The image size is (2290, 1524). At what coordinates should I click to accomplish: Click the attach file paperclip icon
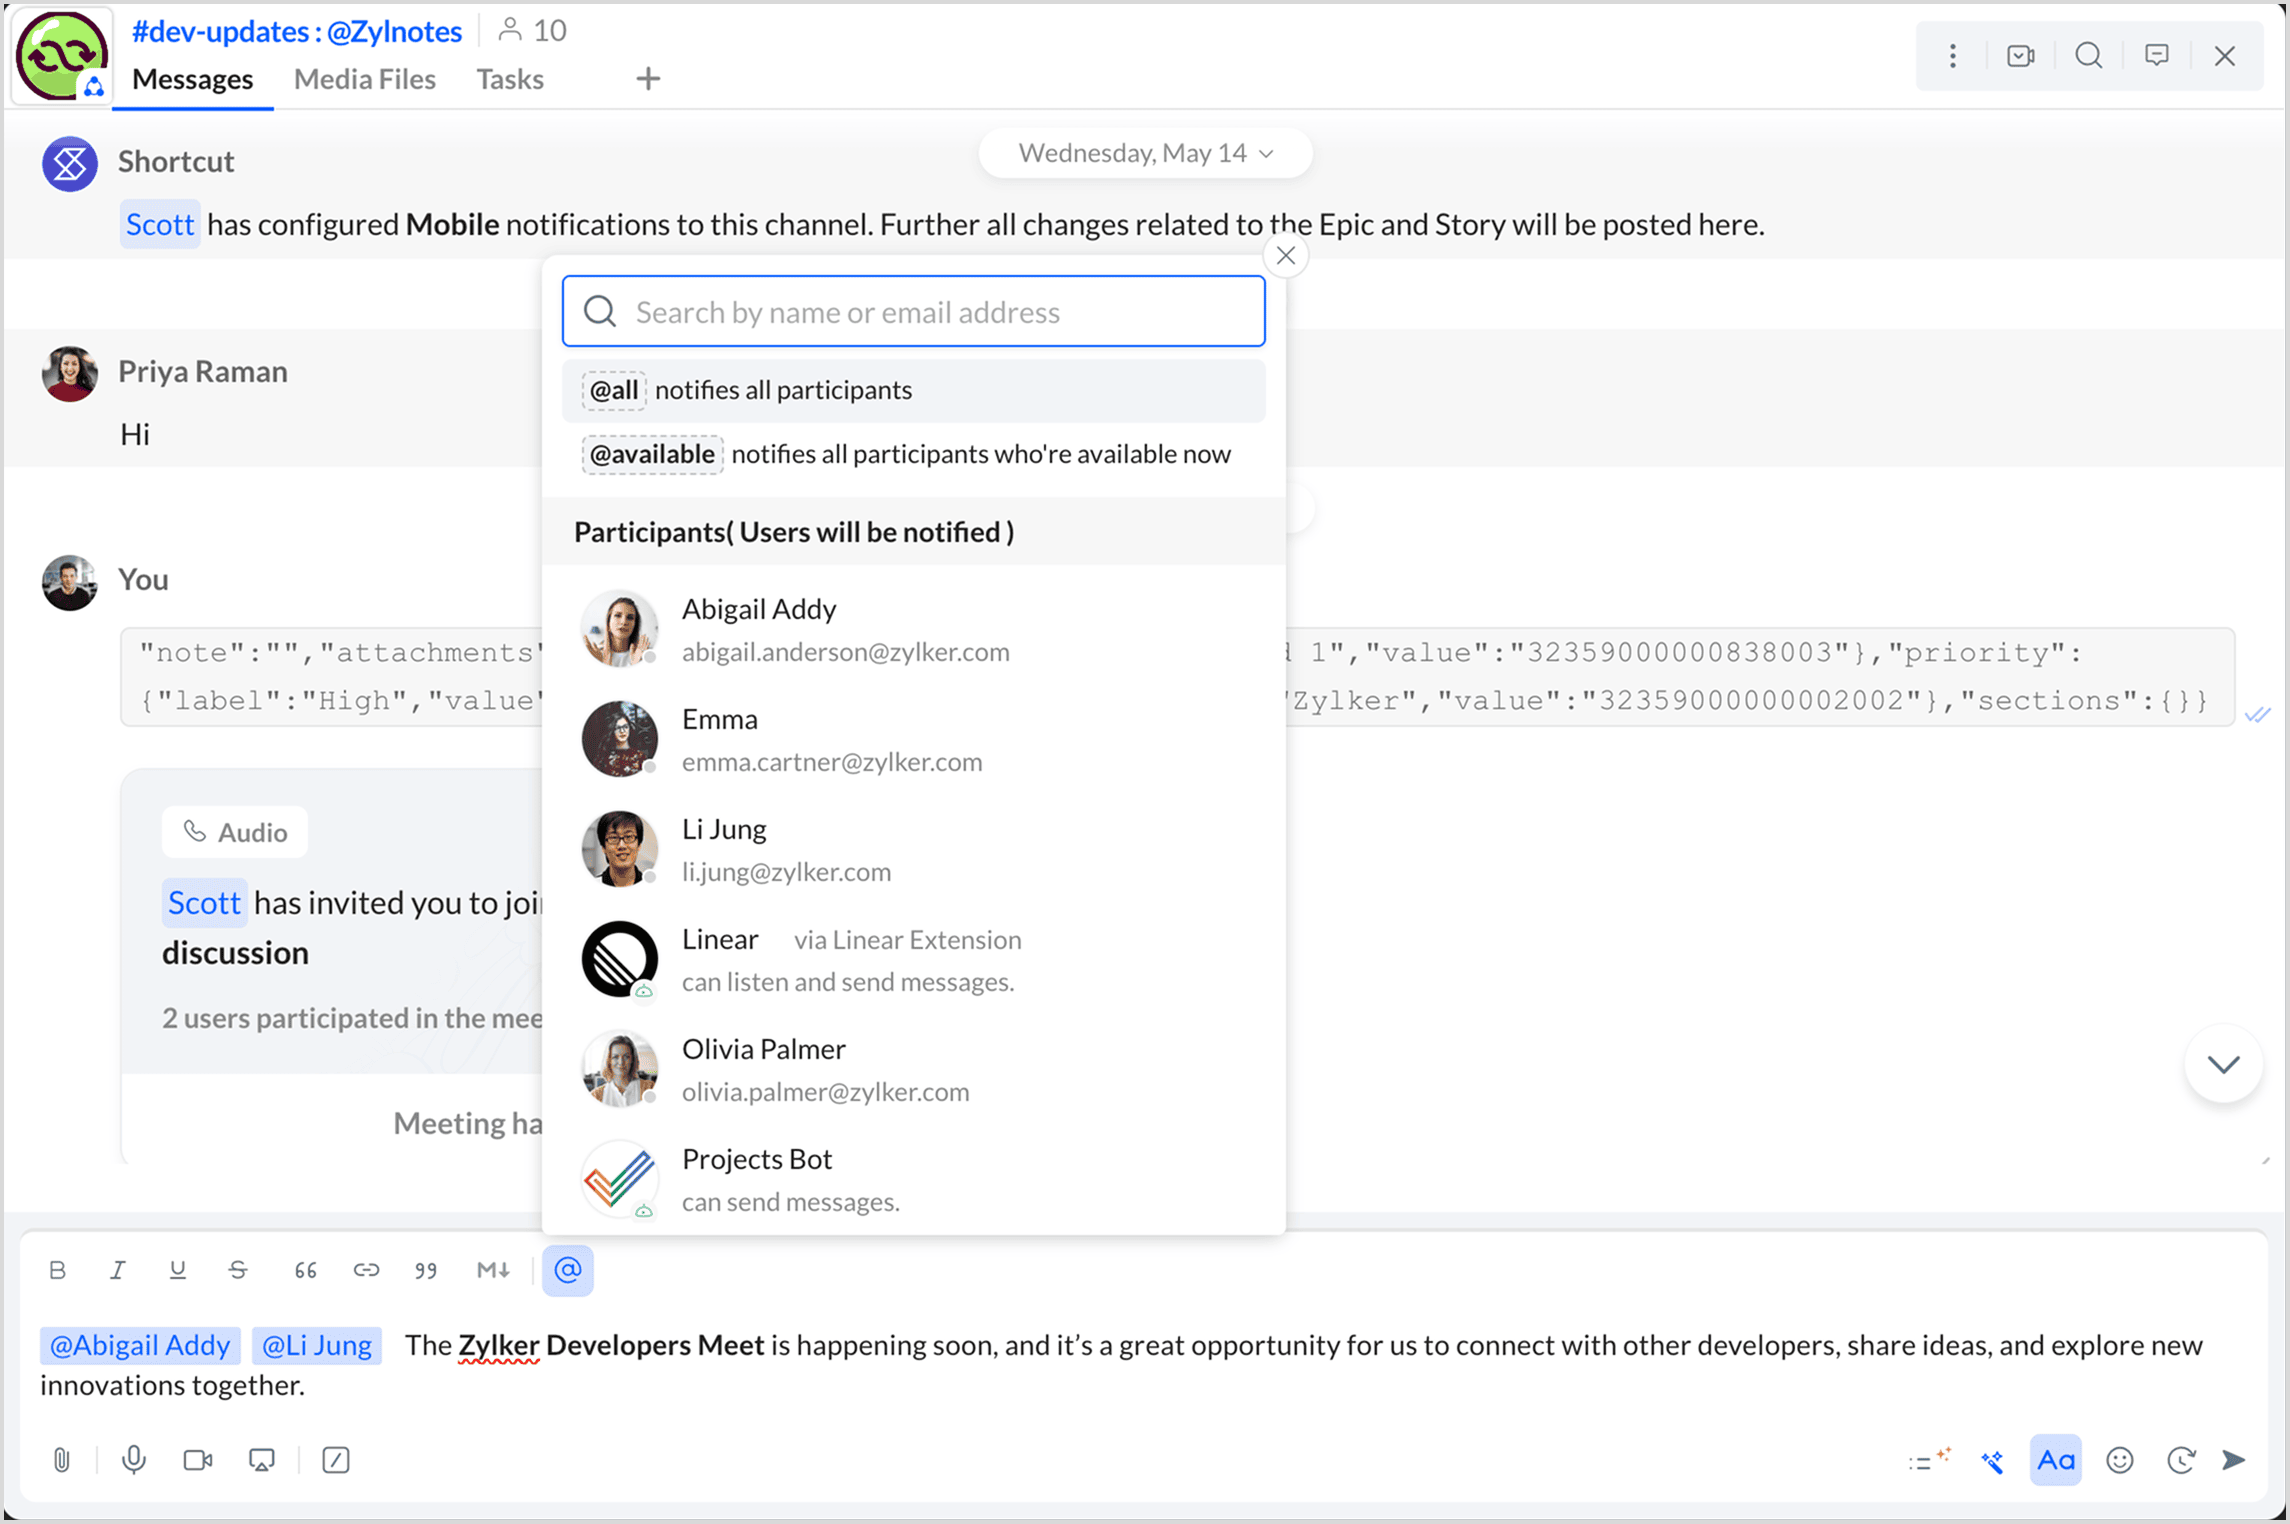62,1460
